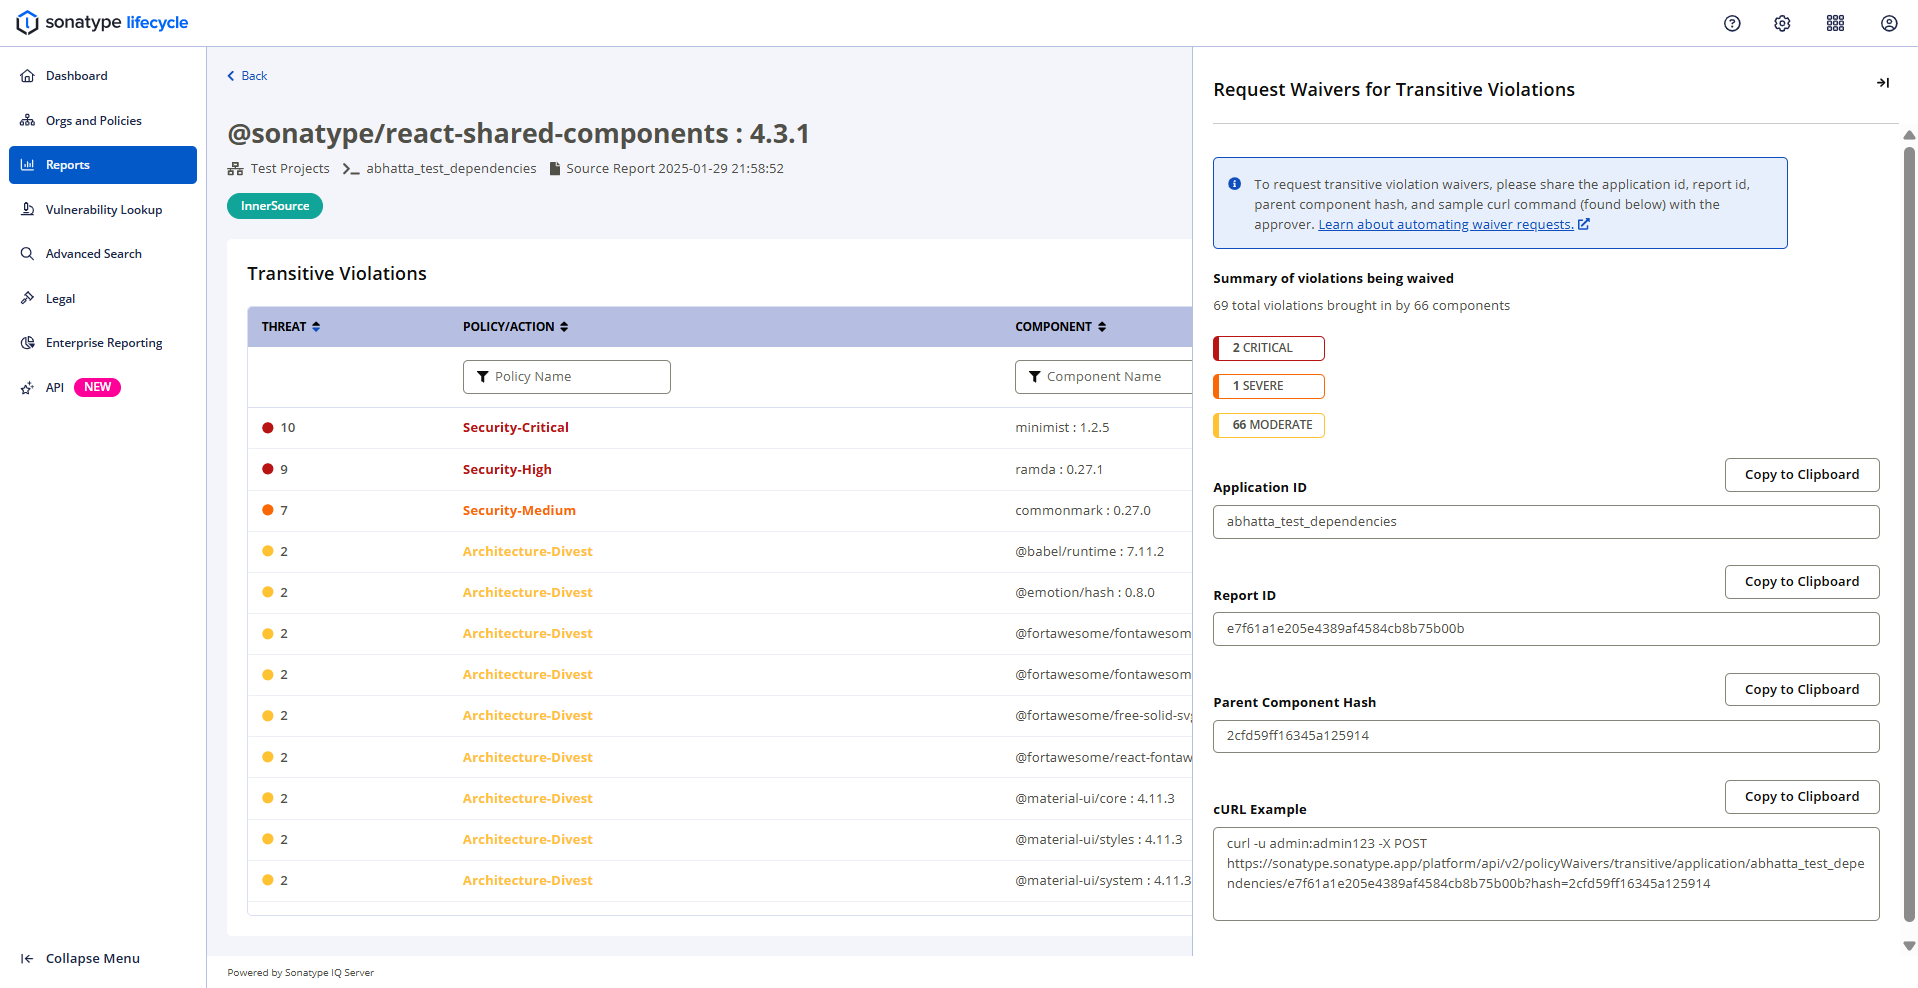Click @emotion/hash : 0.8.0 component
Viewport: 1918px width, 988px height.
pos(1085,592)
